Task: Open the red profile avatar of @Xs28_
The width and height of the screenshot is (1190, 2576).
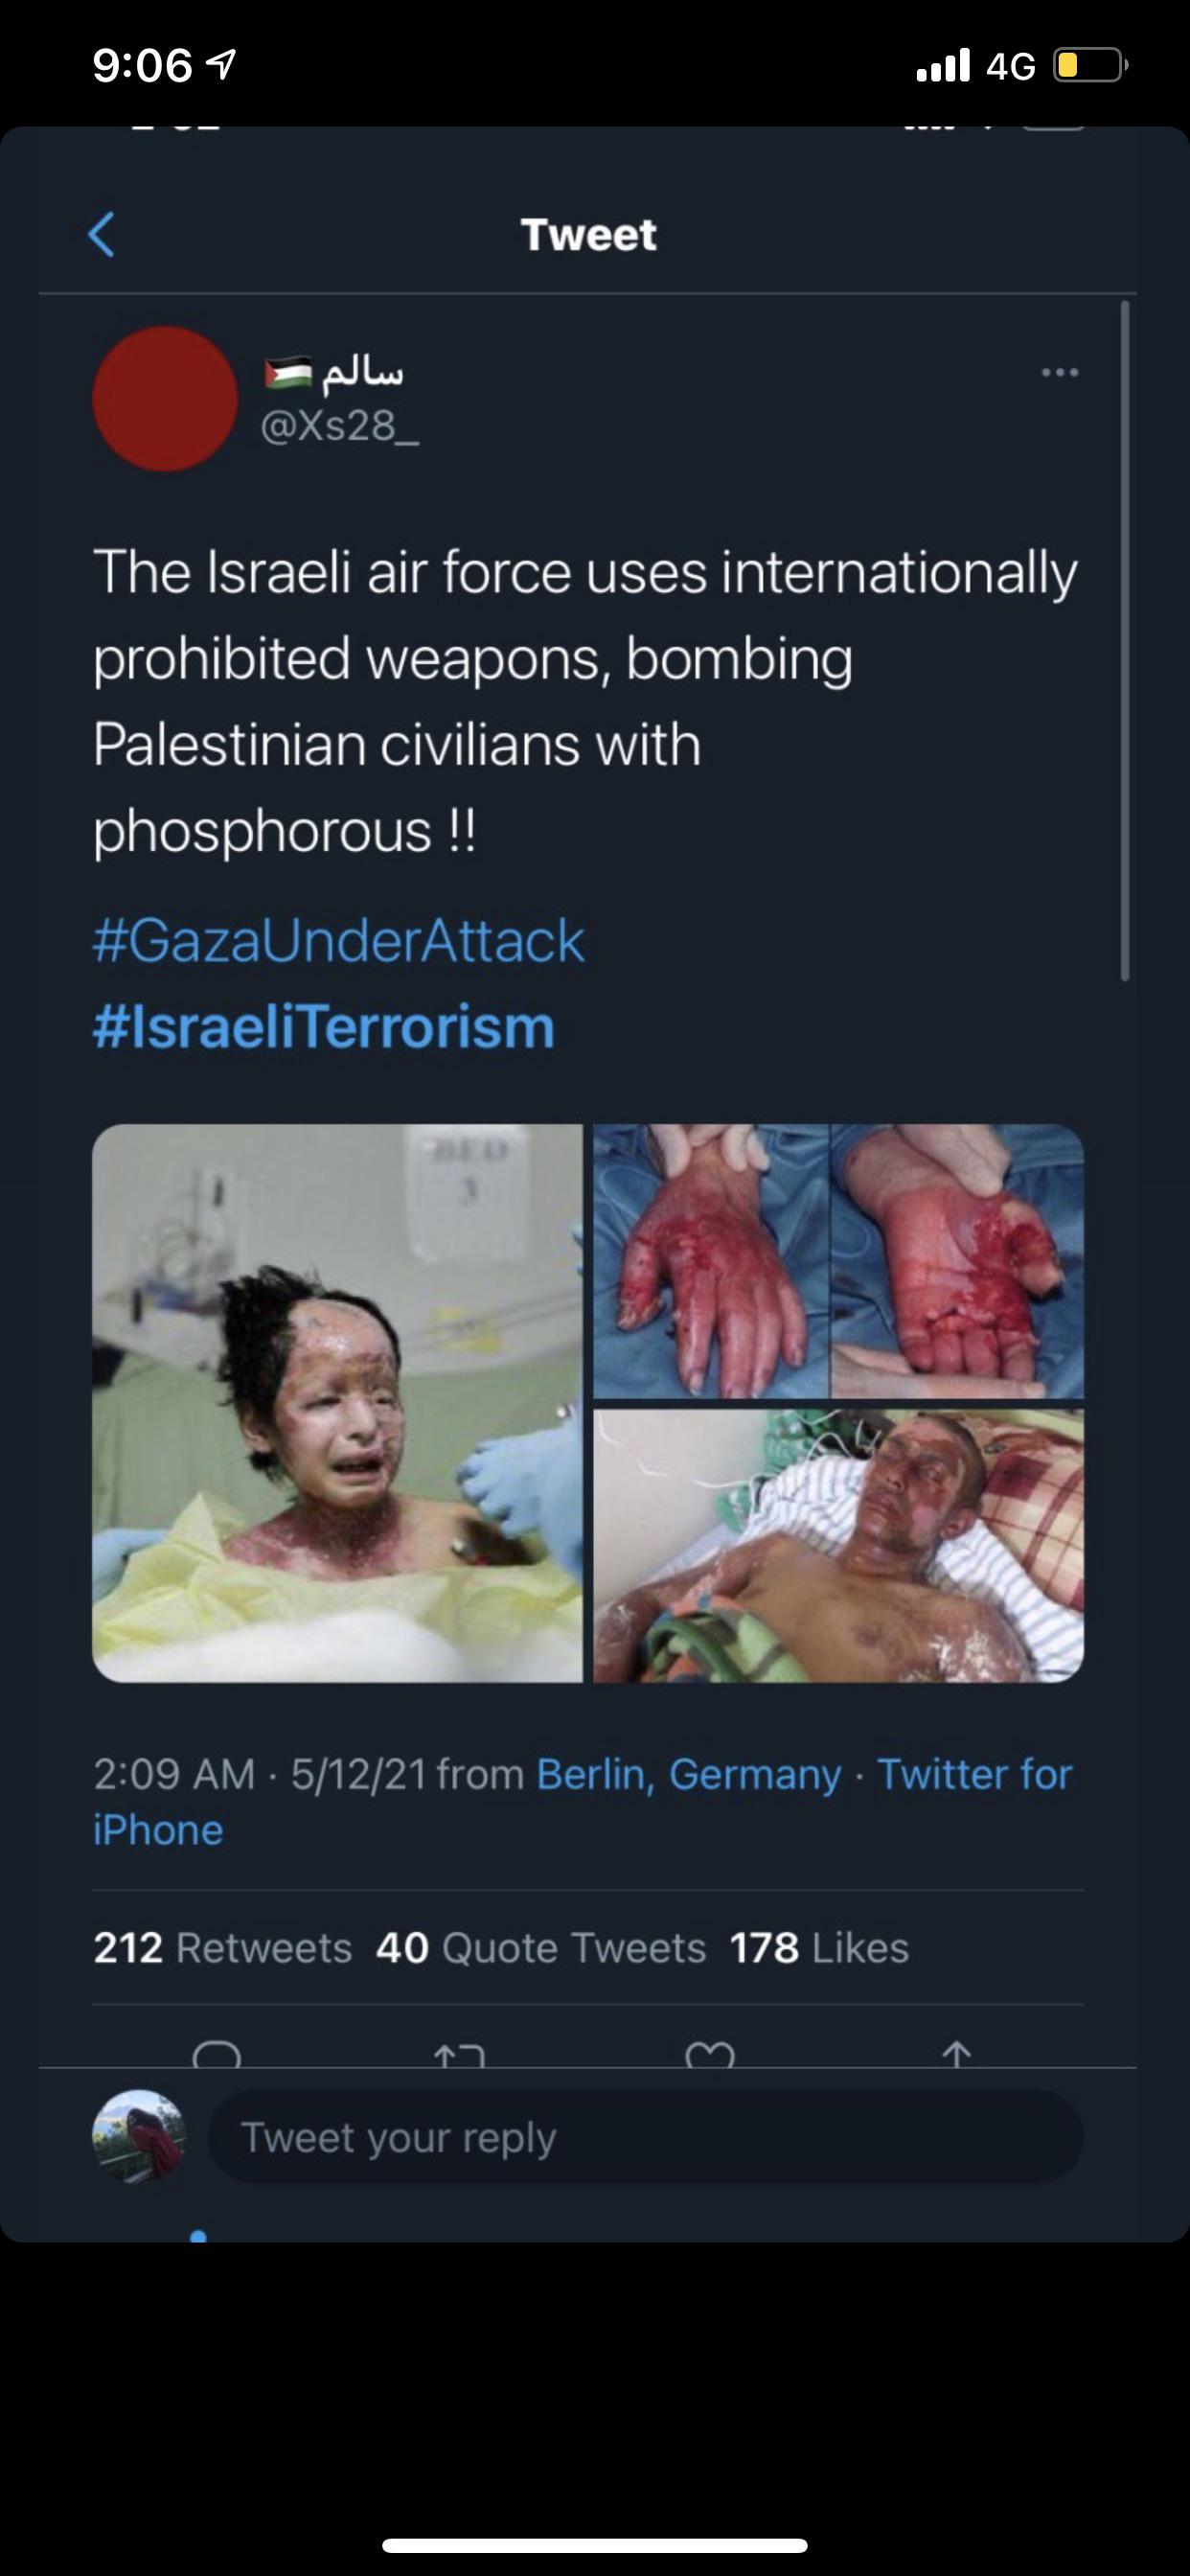Action: [x=165, y=398]
